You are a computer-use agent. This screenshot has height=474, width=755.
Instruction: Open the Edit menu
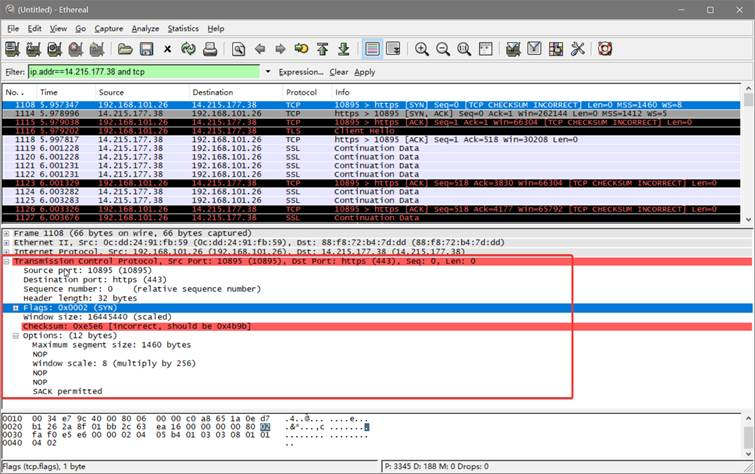(x=34, y=28)
